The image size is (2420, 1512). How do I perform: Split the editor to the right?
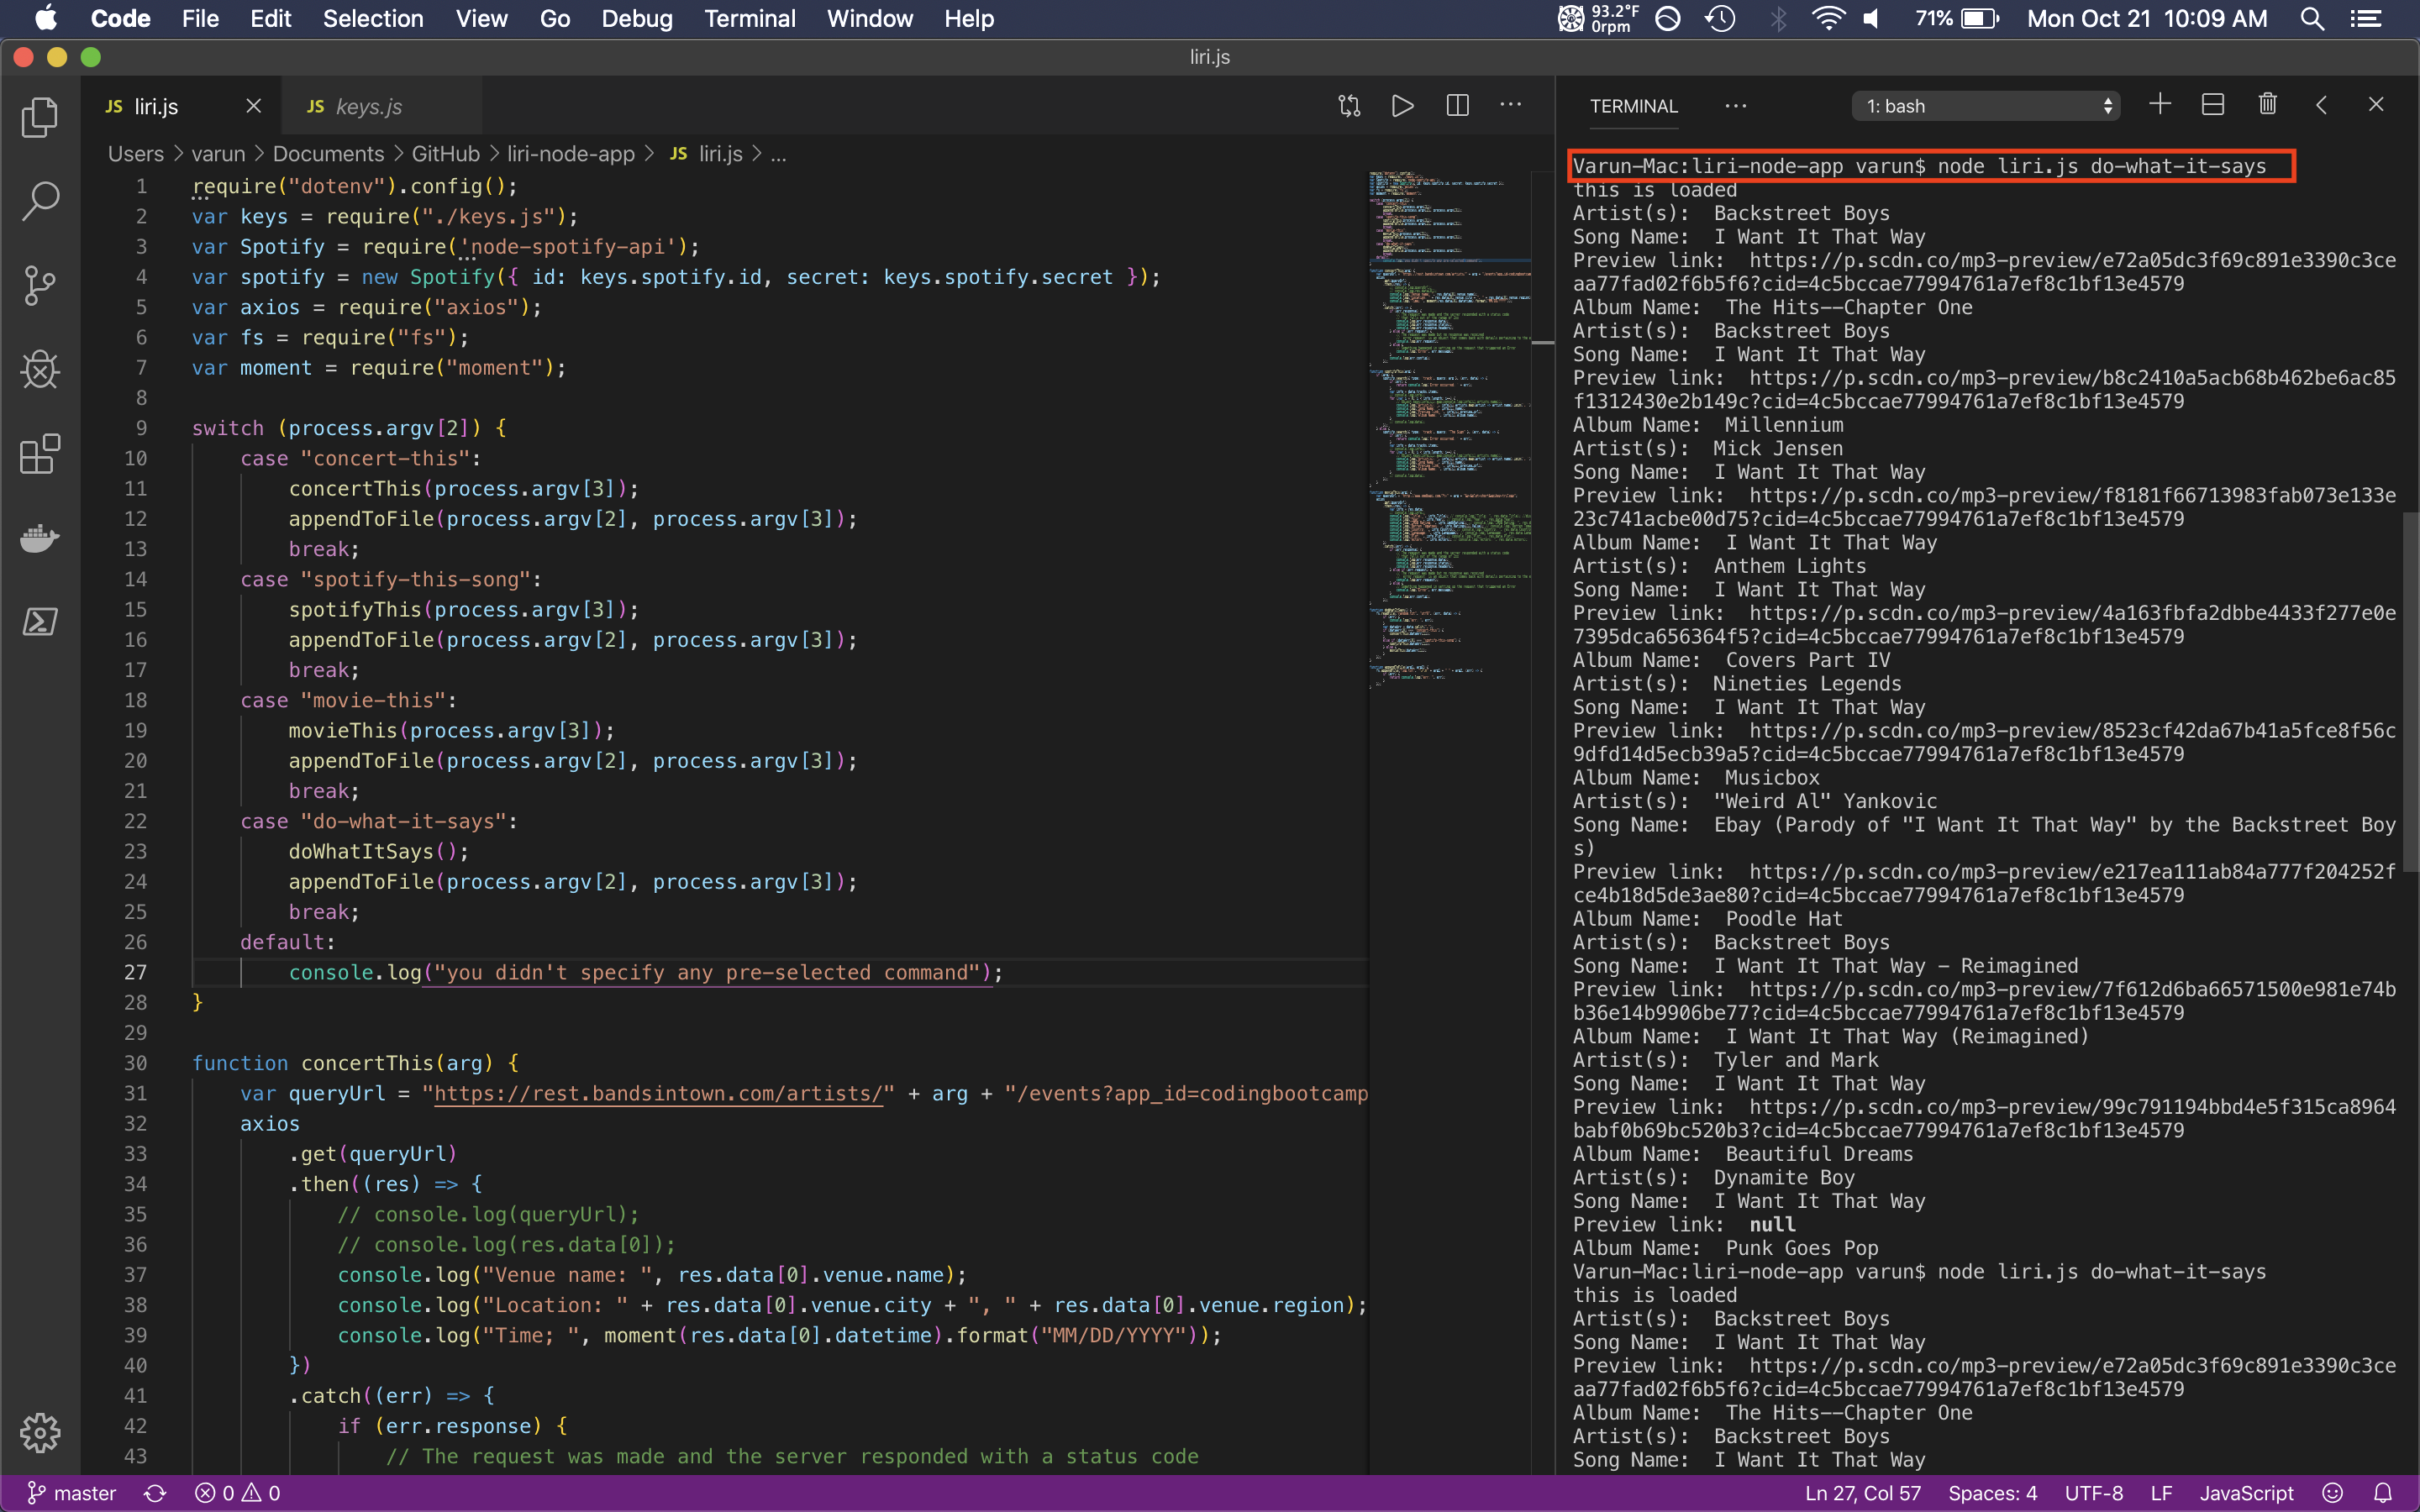(x=1457, y=106)
